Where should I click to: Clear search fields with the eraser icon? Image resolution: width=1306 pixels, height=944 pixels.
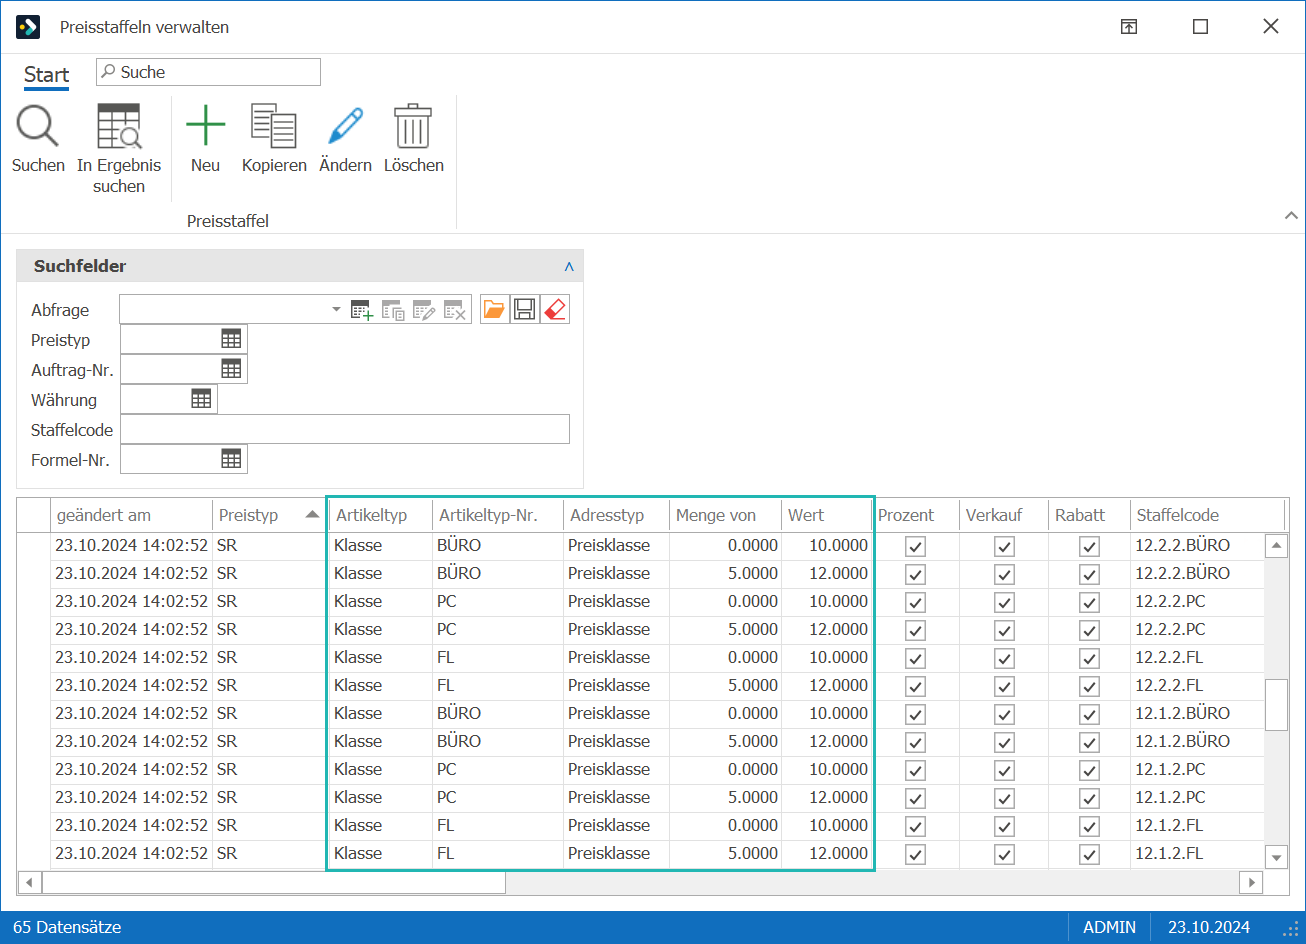coord(555,310)
